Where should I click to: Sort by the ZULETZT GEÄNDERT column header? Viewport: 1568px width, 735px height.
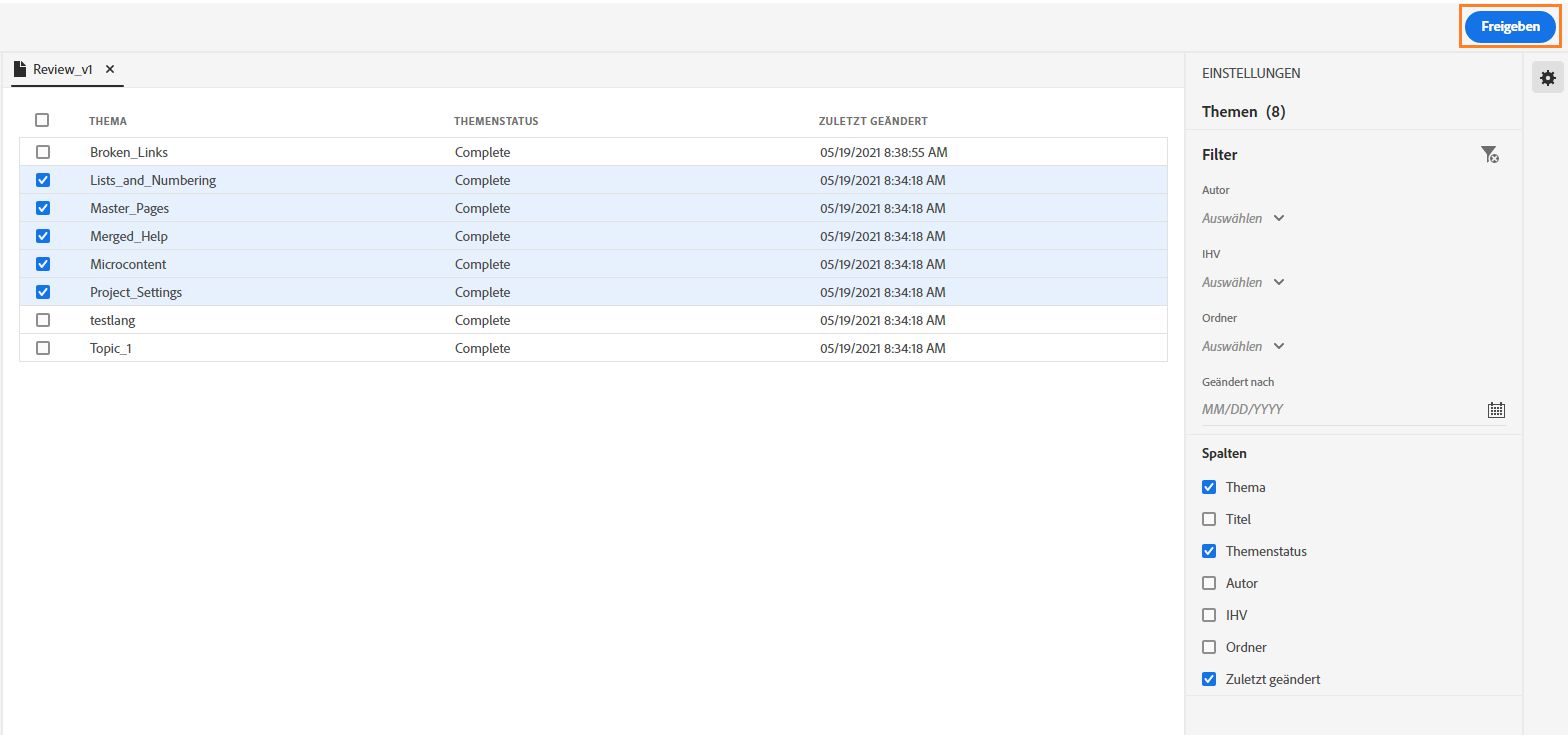click(x=873, y=121)
